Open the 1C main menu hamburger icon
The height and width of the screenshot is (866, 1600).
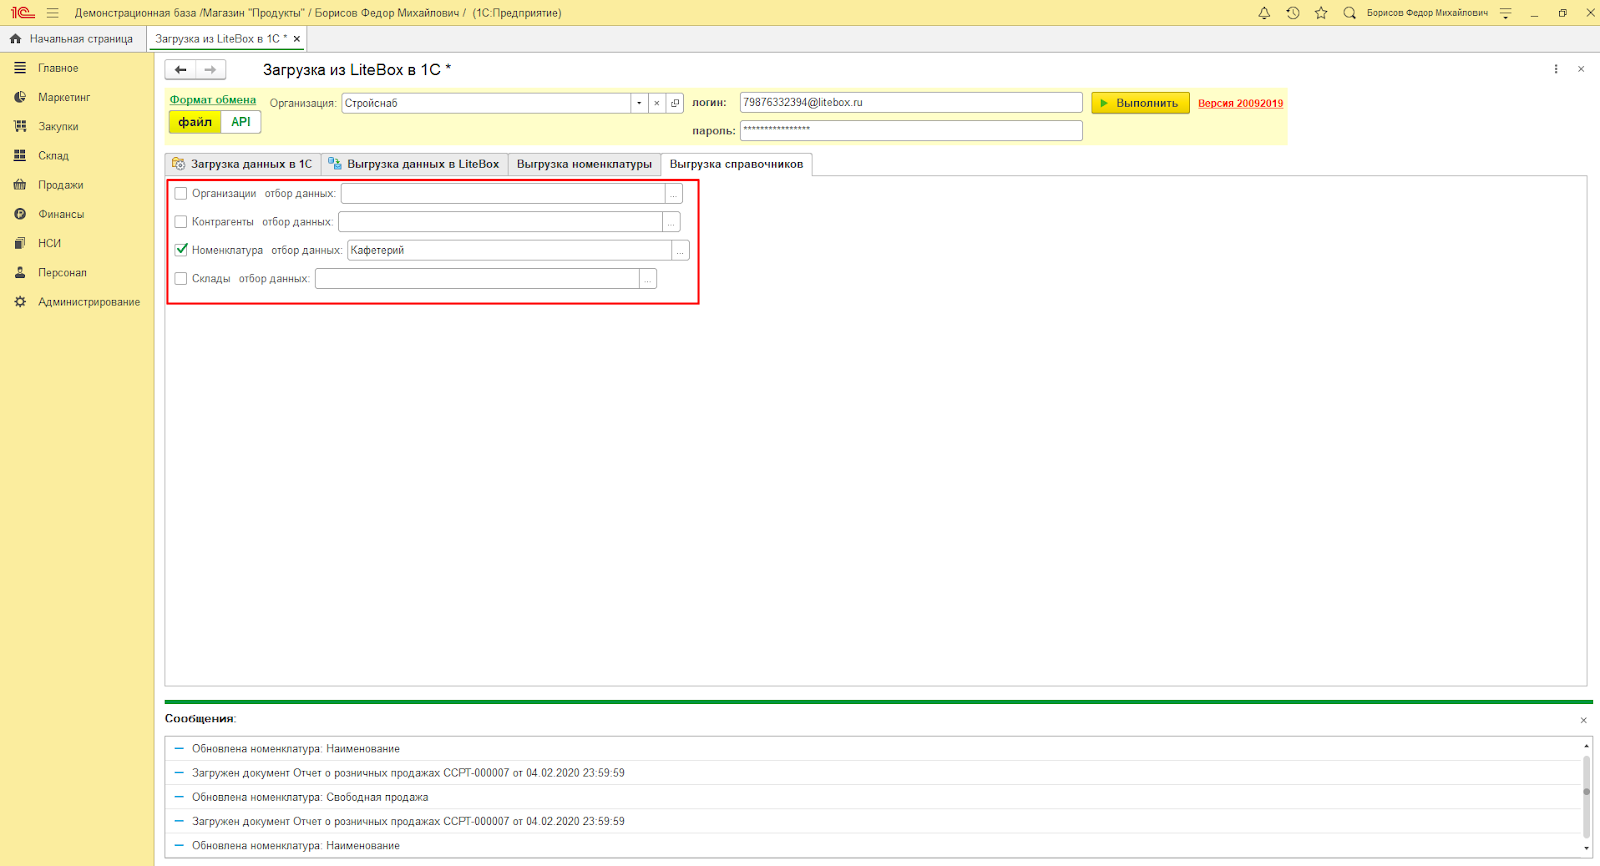[52, 13]
